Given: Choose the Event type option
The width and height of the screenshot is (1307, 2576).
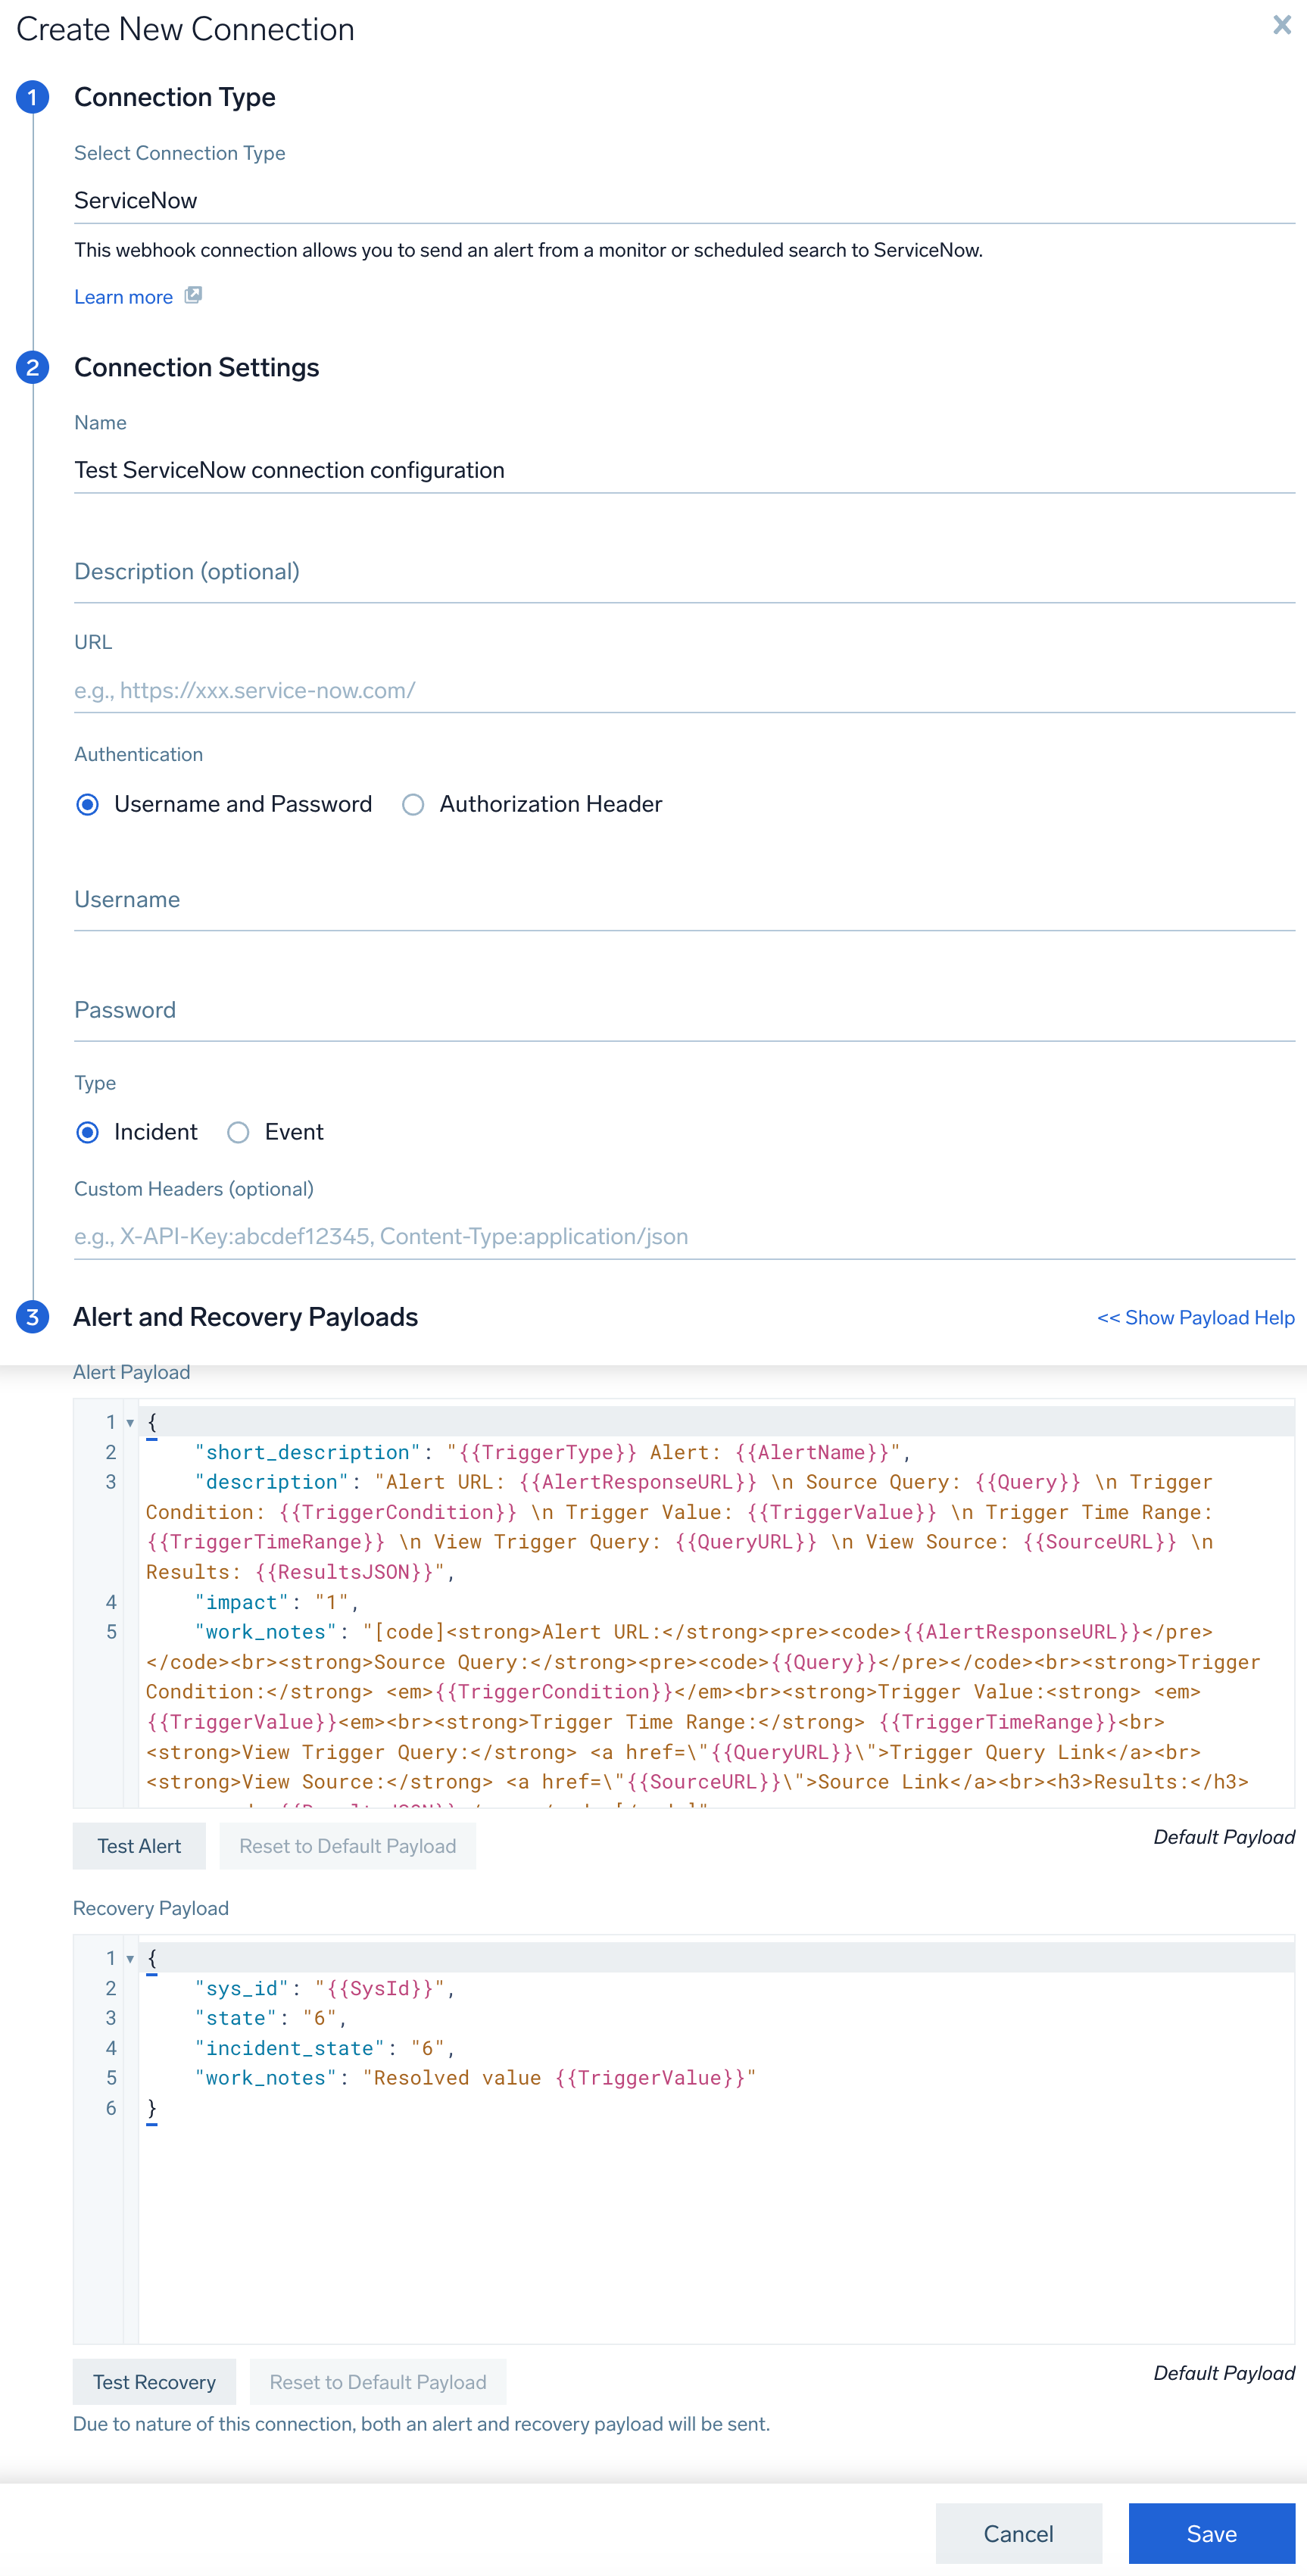Looking at the screenshot, I should [238, 1132].
